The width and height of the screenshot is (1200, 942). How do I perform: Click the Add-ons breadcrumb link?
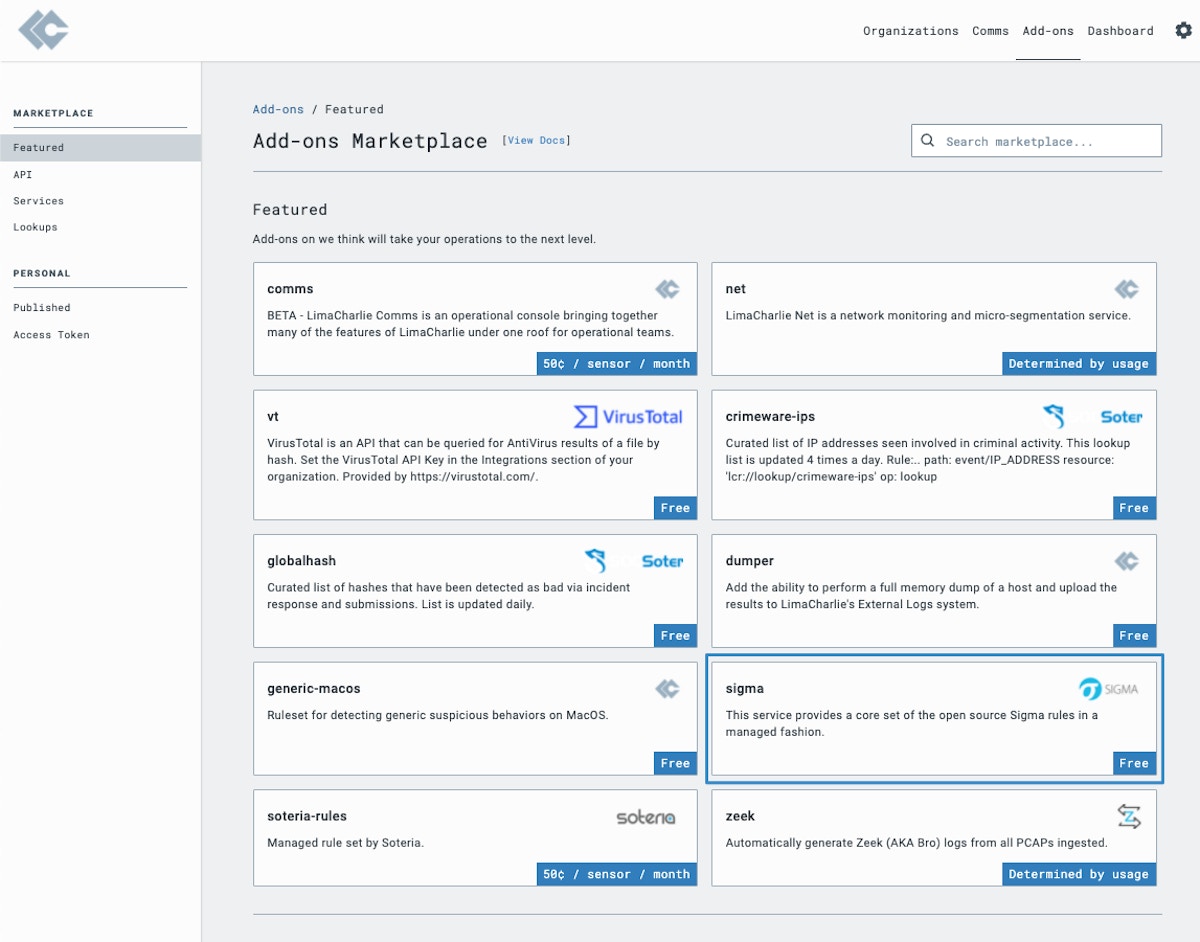(278, 109)
